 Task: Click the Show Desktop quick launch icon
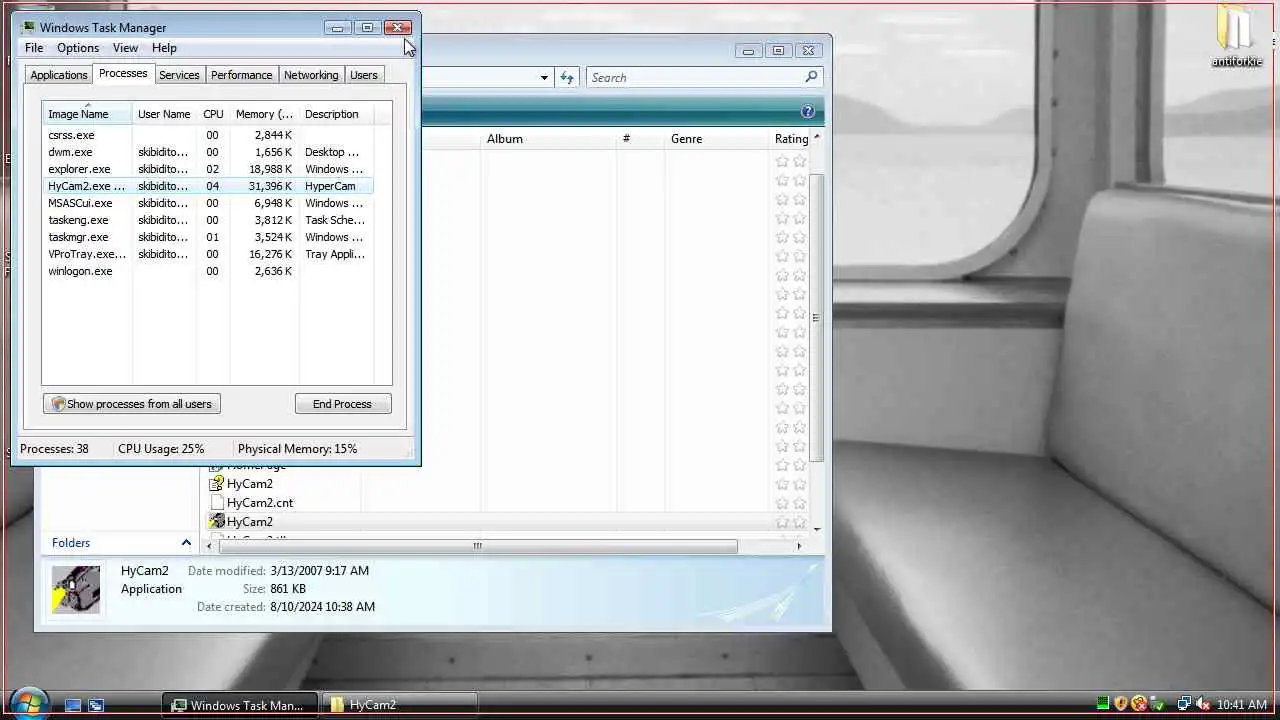pos(73,705)
